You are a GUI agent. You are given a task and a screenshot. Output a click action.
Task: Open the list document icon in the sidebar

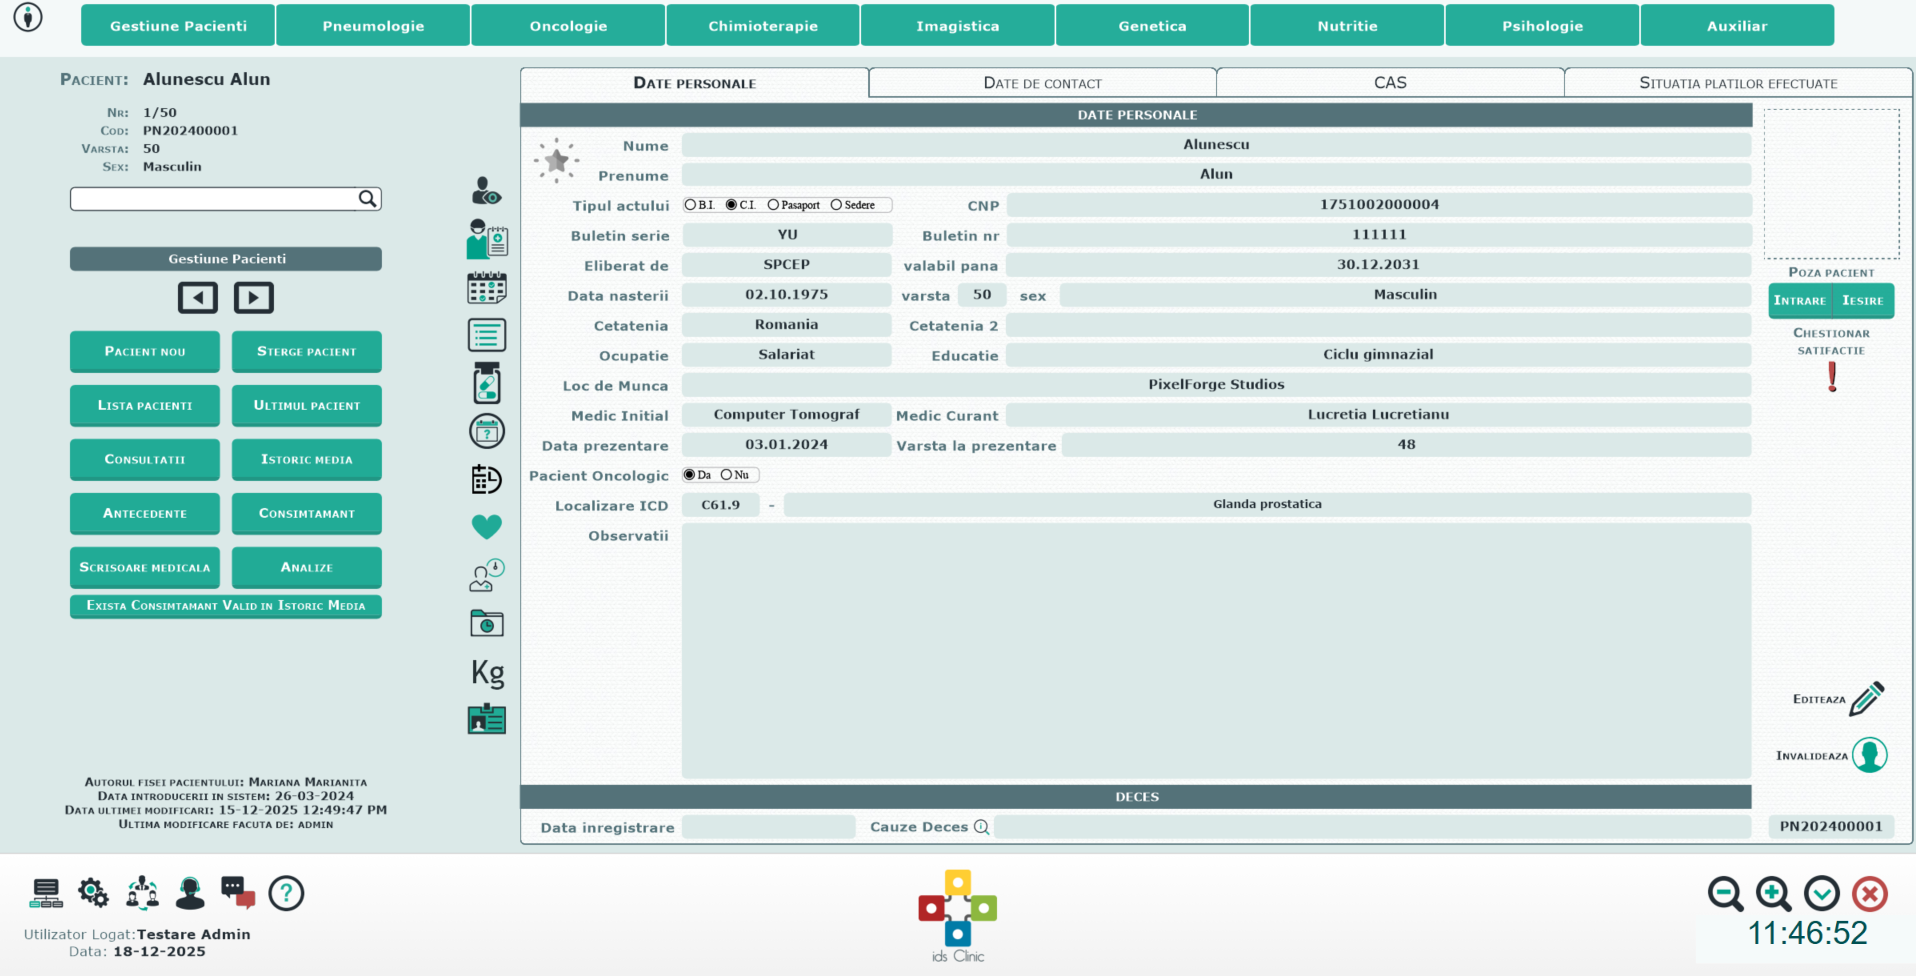487,335
